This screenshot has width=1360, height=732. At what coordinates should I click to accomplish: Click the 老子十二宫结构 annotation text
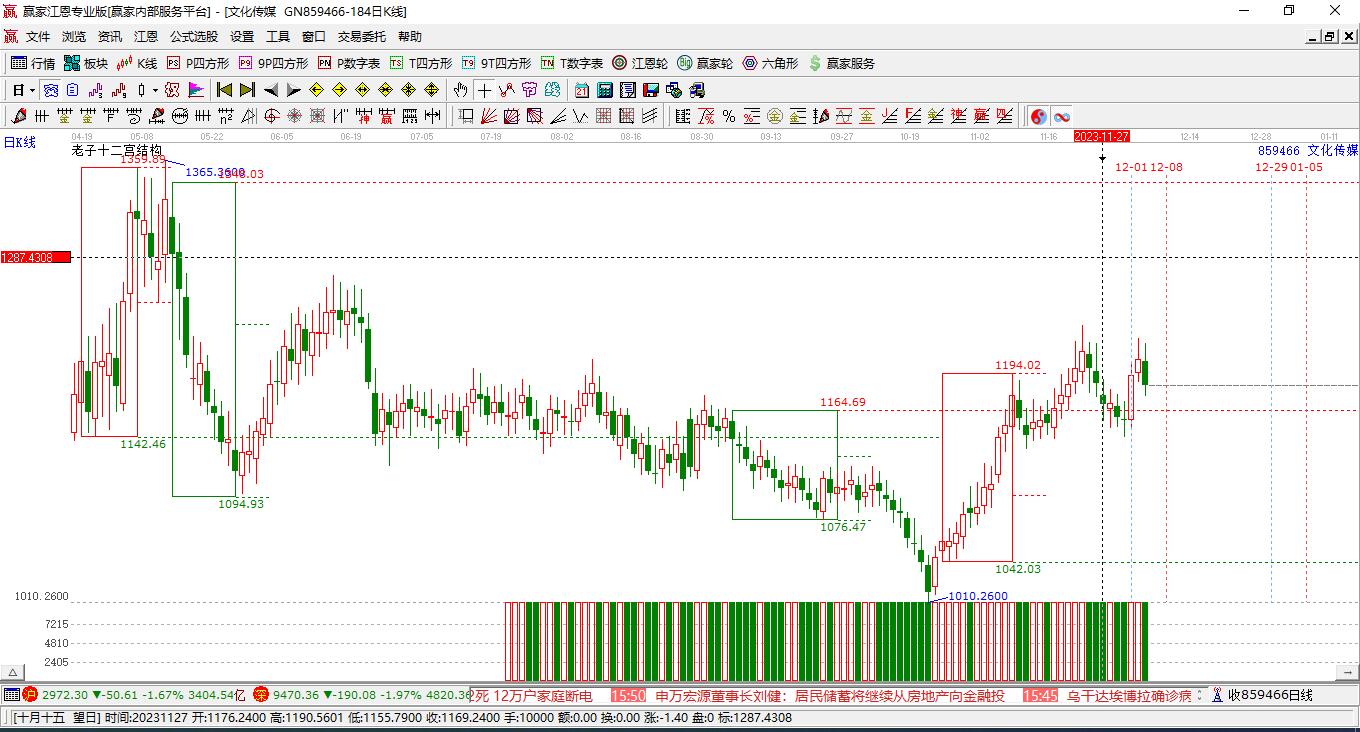tap(116, 150)
